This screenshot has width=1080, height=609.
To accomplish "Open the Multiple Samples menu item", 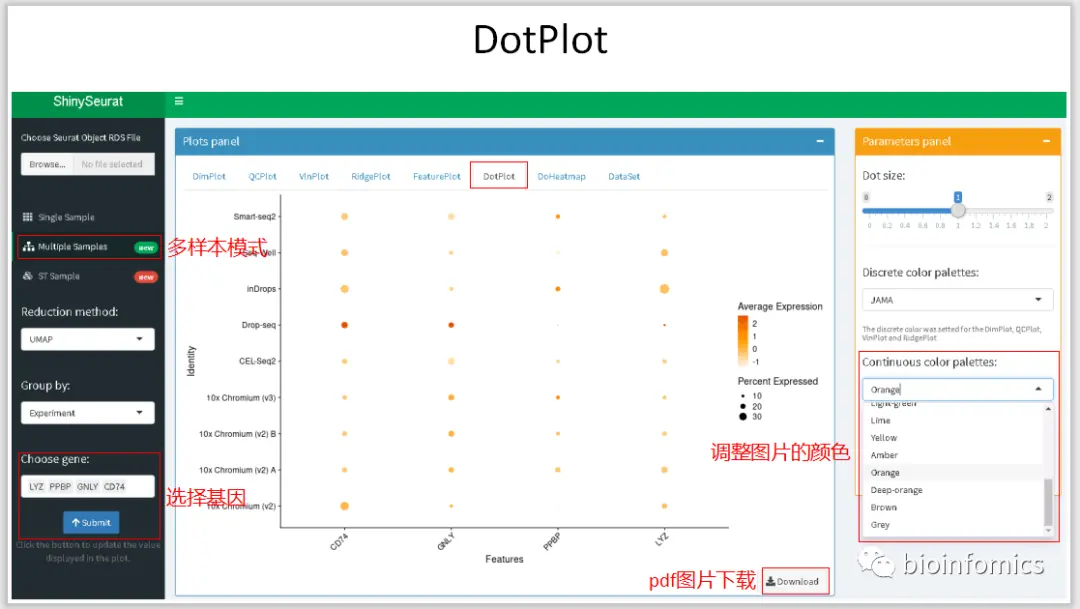I will tap(88, 247).
